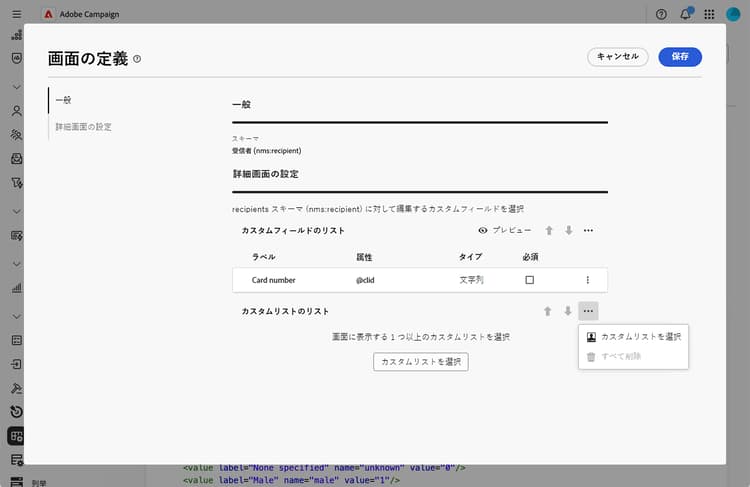This screenshot has height=487, width=750.
Task: Click the Adobe Campaign logo
Action: [x=48, y=14]
